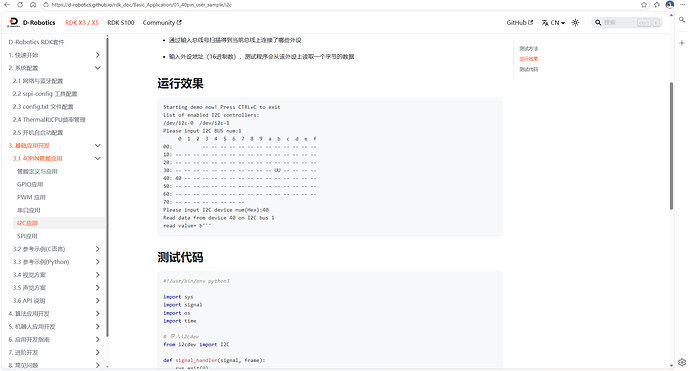This screenshot has width=690, height=371.
Task: Toggle light/dark theme sun icon
Action: [575, 22]
